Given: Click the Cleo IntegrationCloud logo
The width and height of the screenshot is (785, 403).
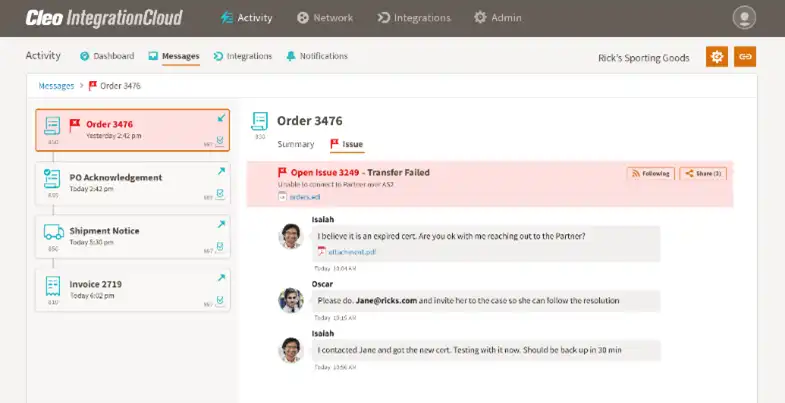Looking at the screenshot, I should click(104, 18).
